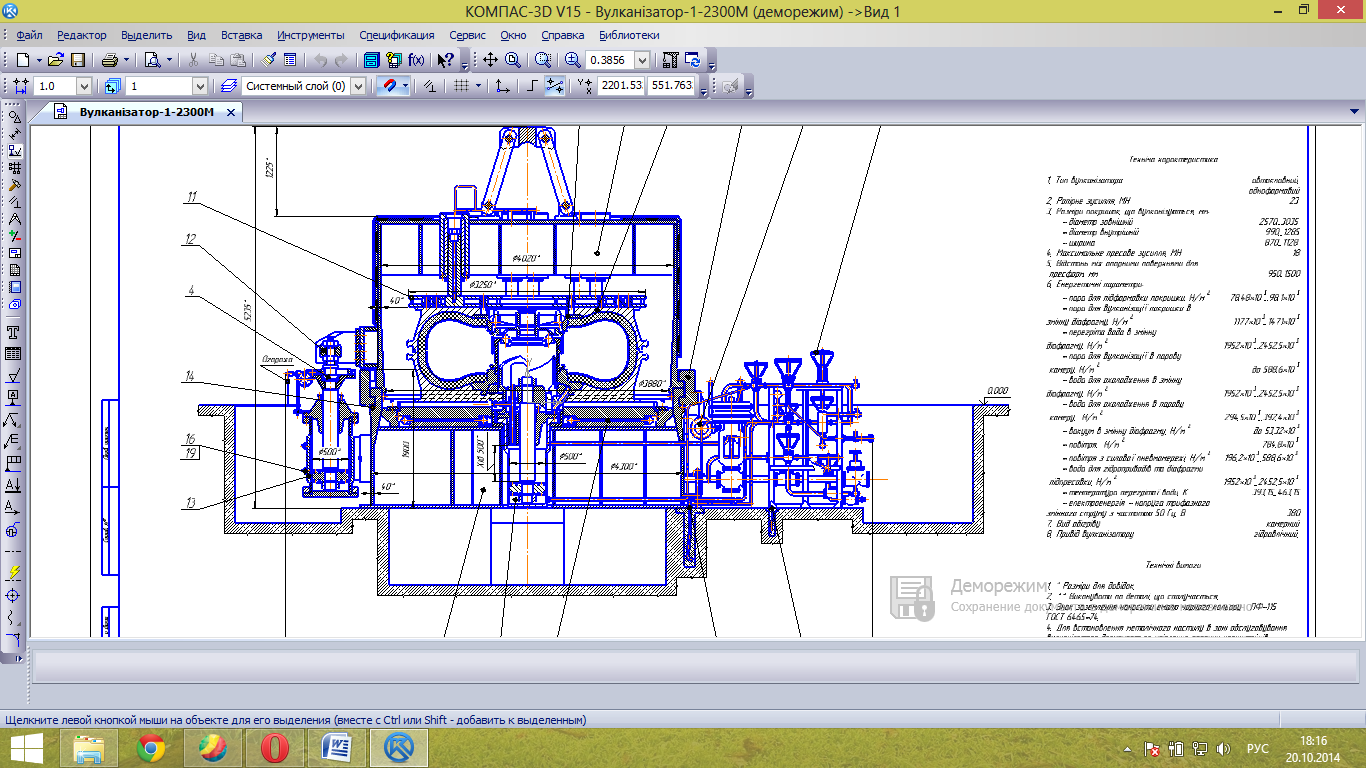Click the Y coordinate field 551.763

[x=671, y=86]
